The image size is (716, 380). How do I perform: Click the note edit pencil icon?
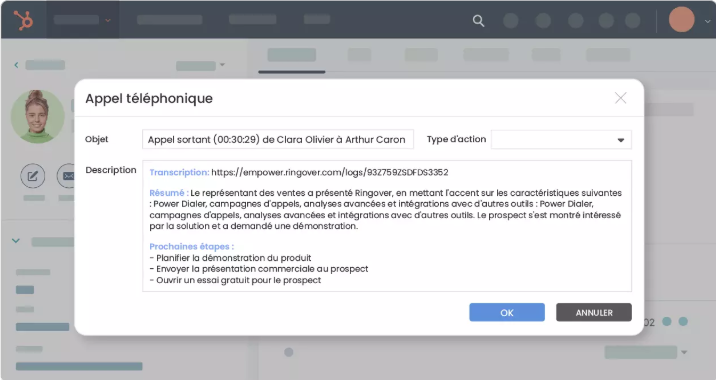[x=32, y=176]
